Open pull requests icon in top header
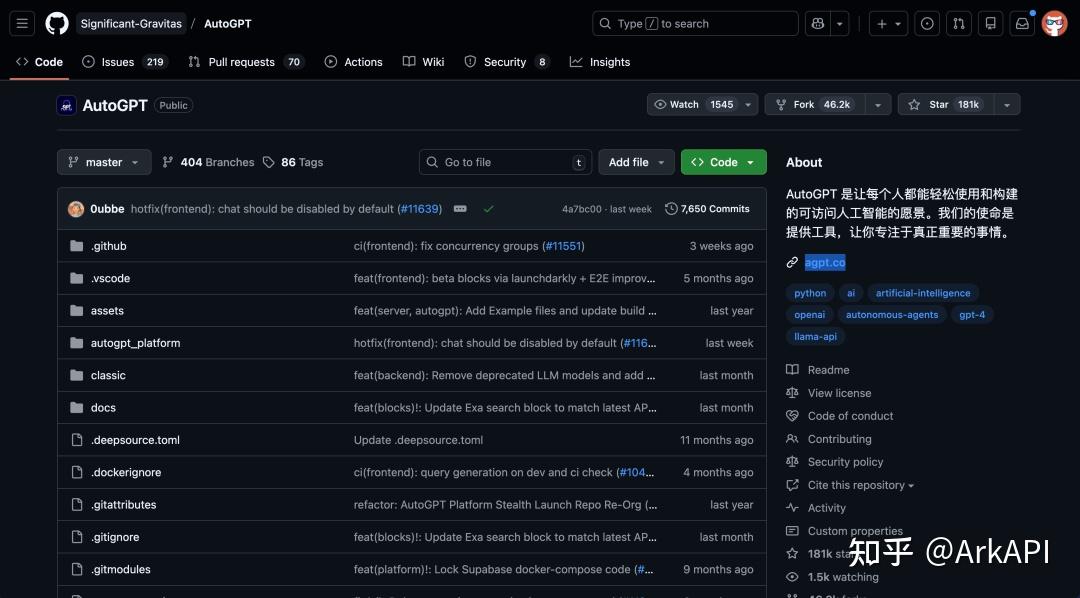This screenshot has width=1080, height=598. [x=959, y=23]
